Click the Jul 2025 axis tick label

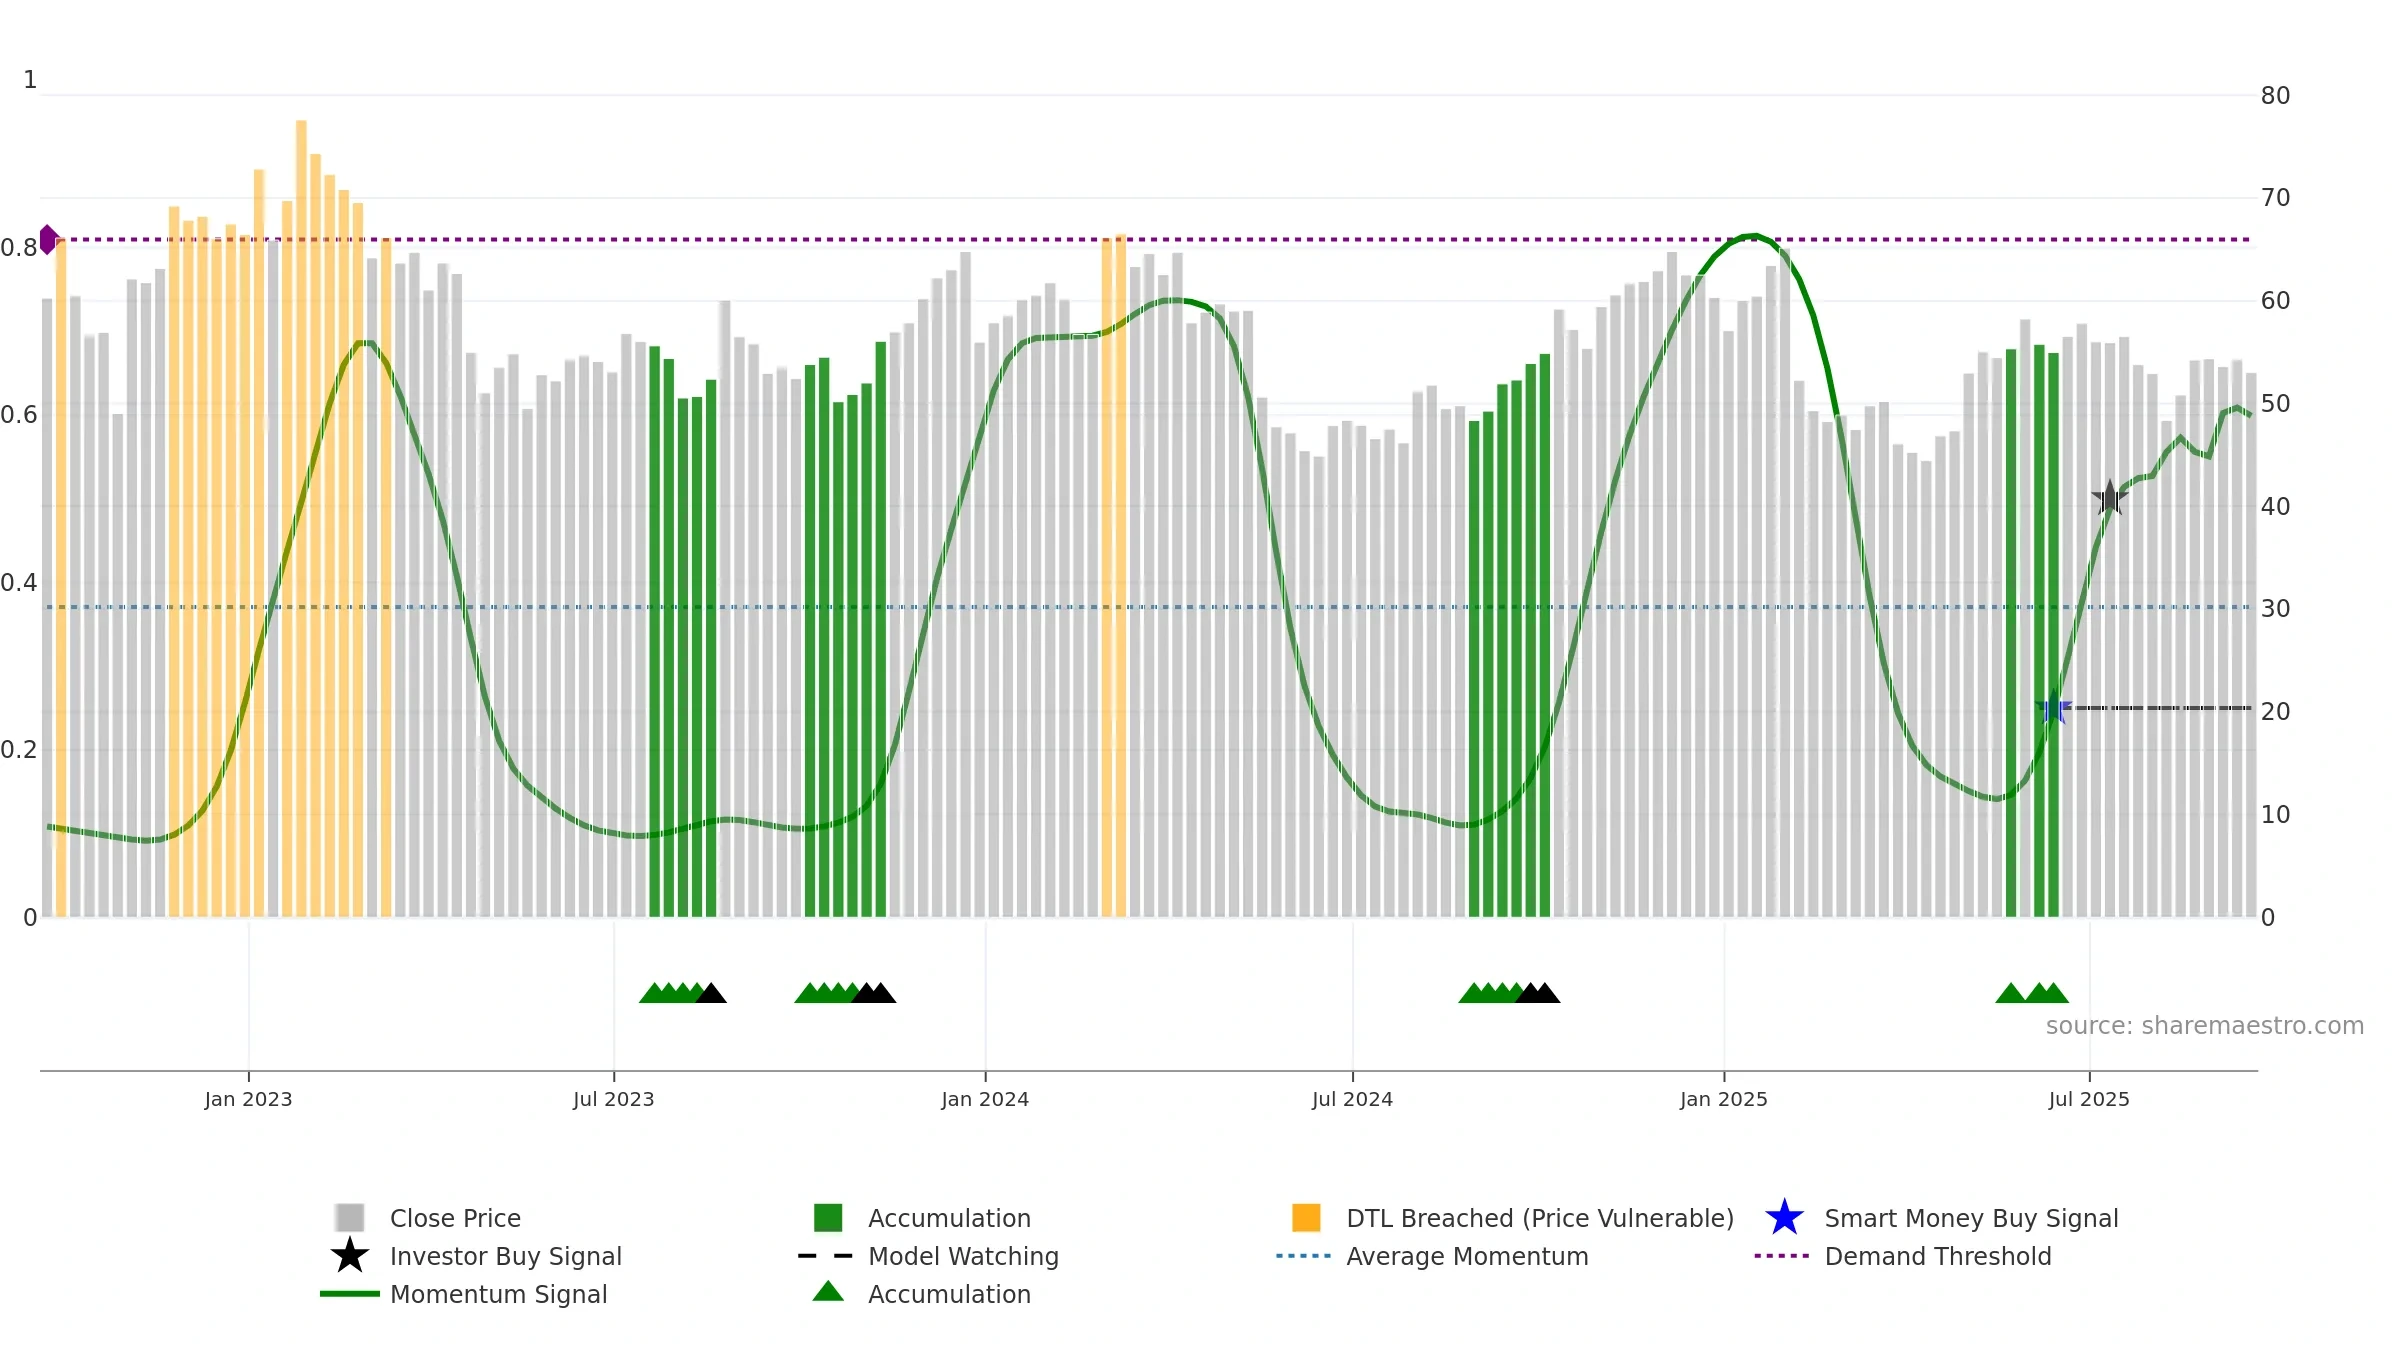pos(2089,1100)
